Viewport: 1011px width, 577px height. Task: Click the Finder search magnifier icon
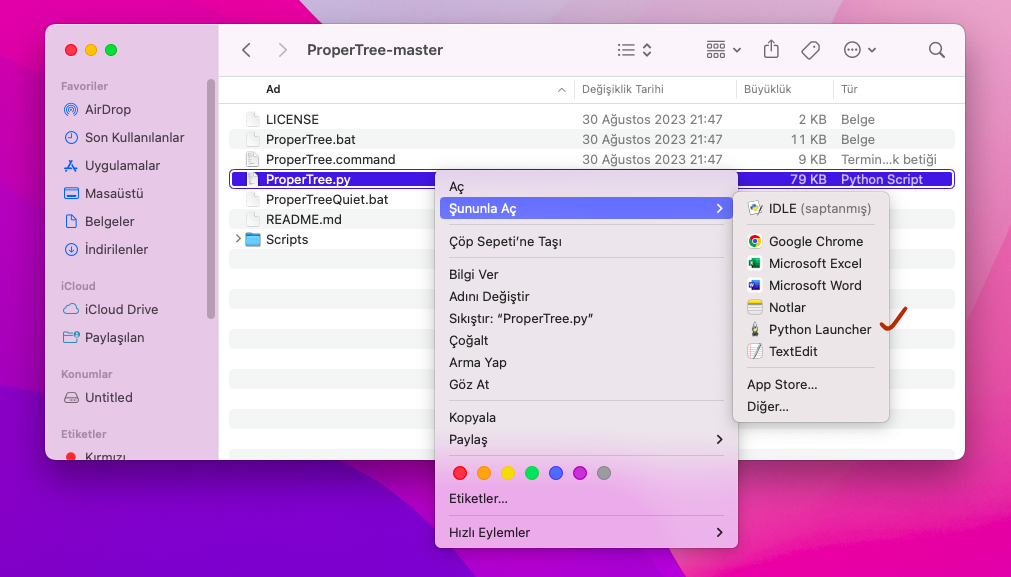click(936, 50)
